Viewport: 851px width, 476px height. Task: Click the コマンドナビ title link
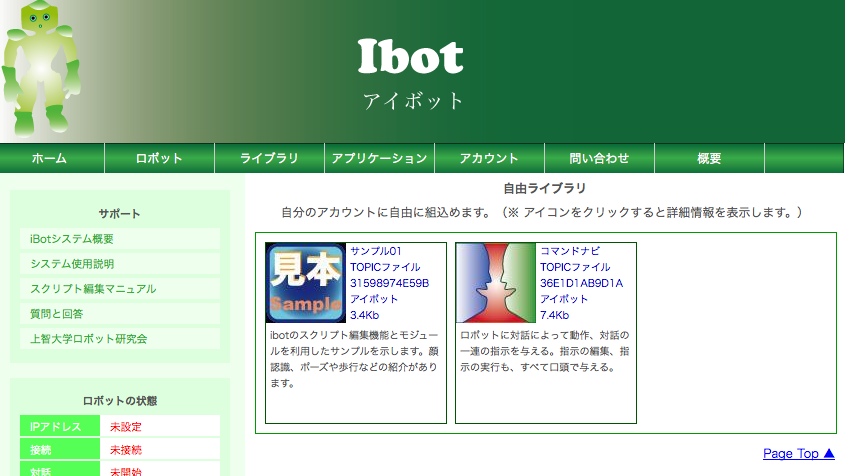[570, 251]
